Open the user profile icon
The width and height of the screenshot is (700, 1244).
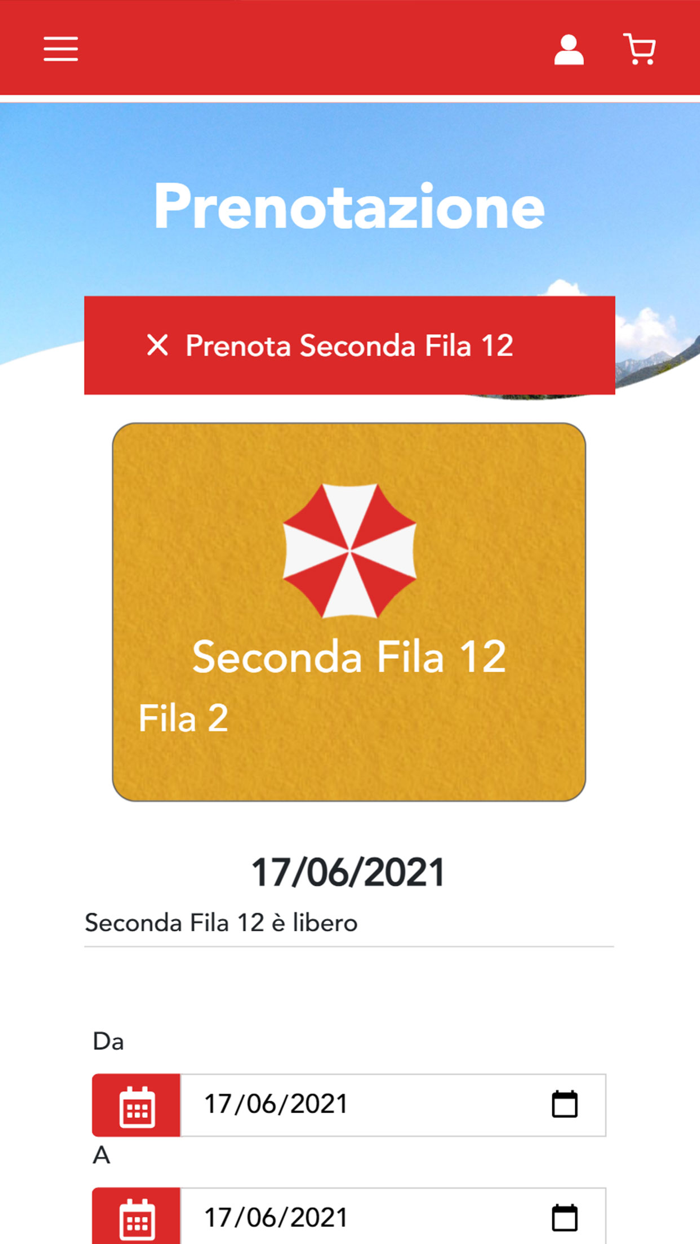pyautogui.click(x=569, y=49)
